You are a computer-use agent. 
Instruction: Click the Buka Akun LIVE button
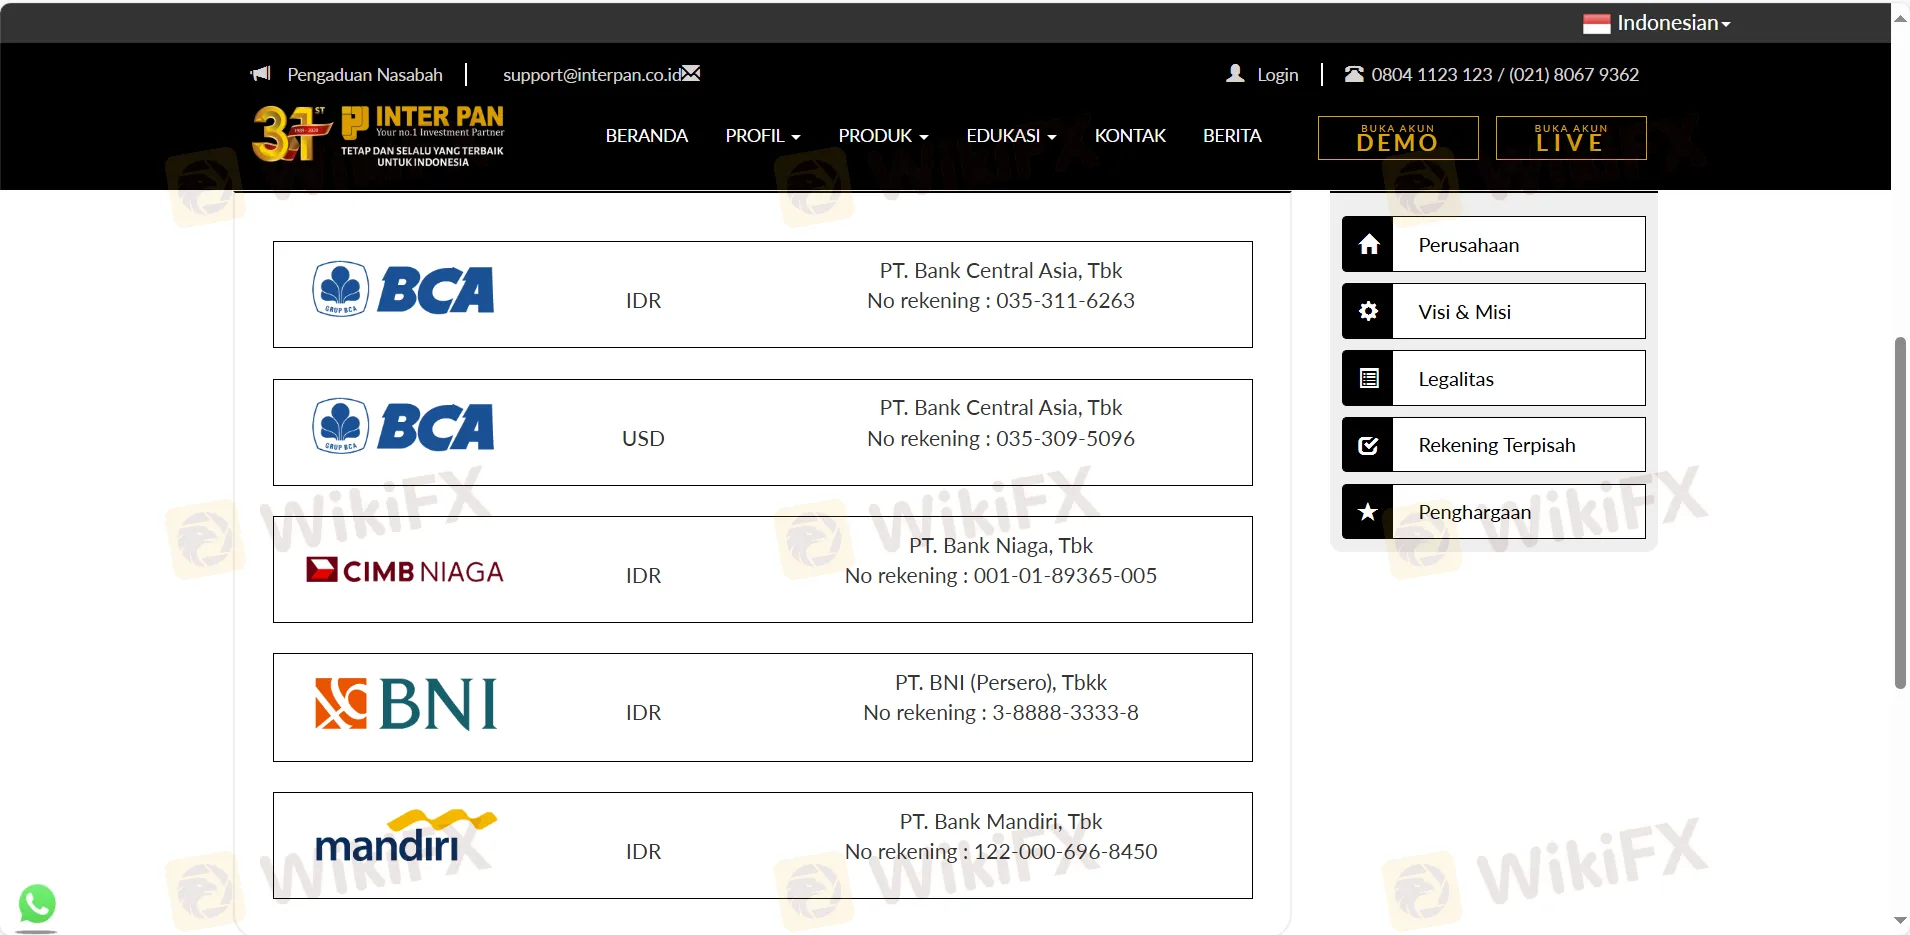click(x=1571, y=138)
